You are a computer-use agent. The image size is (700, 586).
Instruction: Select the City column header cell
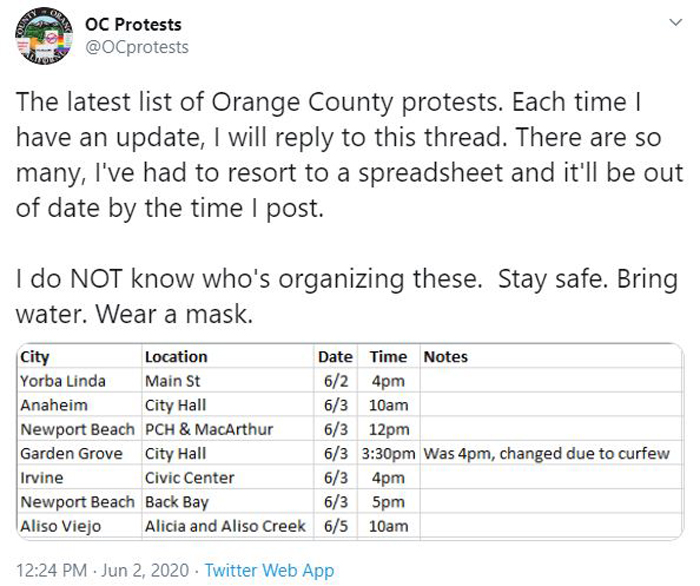pos(80,357)
